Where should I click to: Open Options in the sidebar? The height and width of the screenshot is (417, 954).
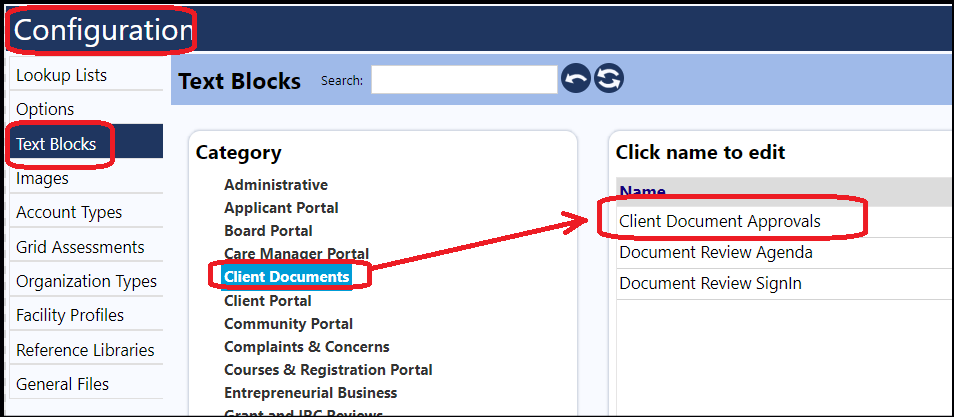pos(45,110)
